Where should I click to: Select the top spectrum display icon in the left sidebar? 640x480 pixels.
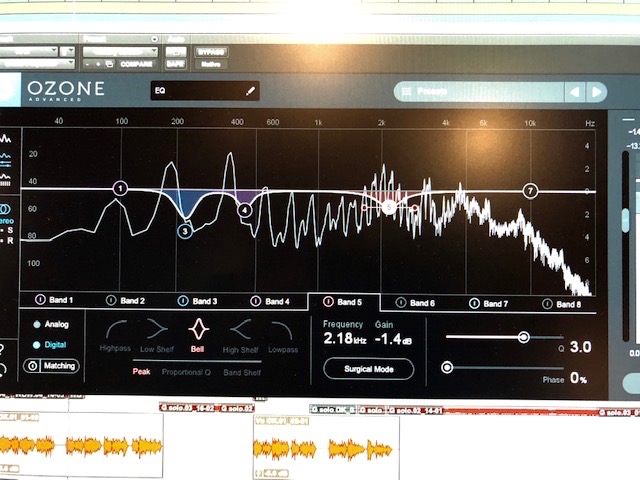(x=5, y=139)
